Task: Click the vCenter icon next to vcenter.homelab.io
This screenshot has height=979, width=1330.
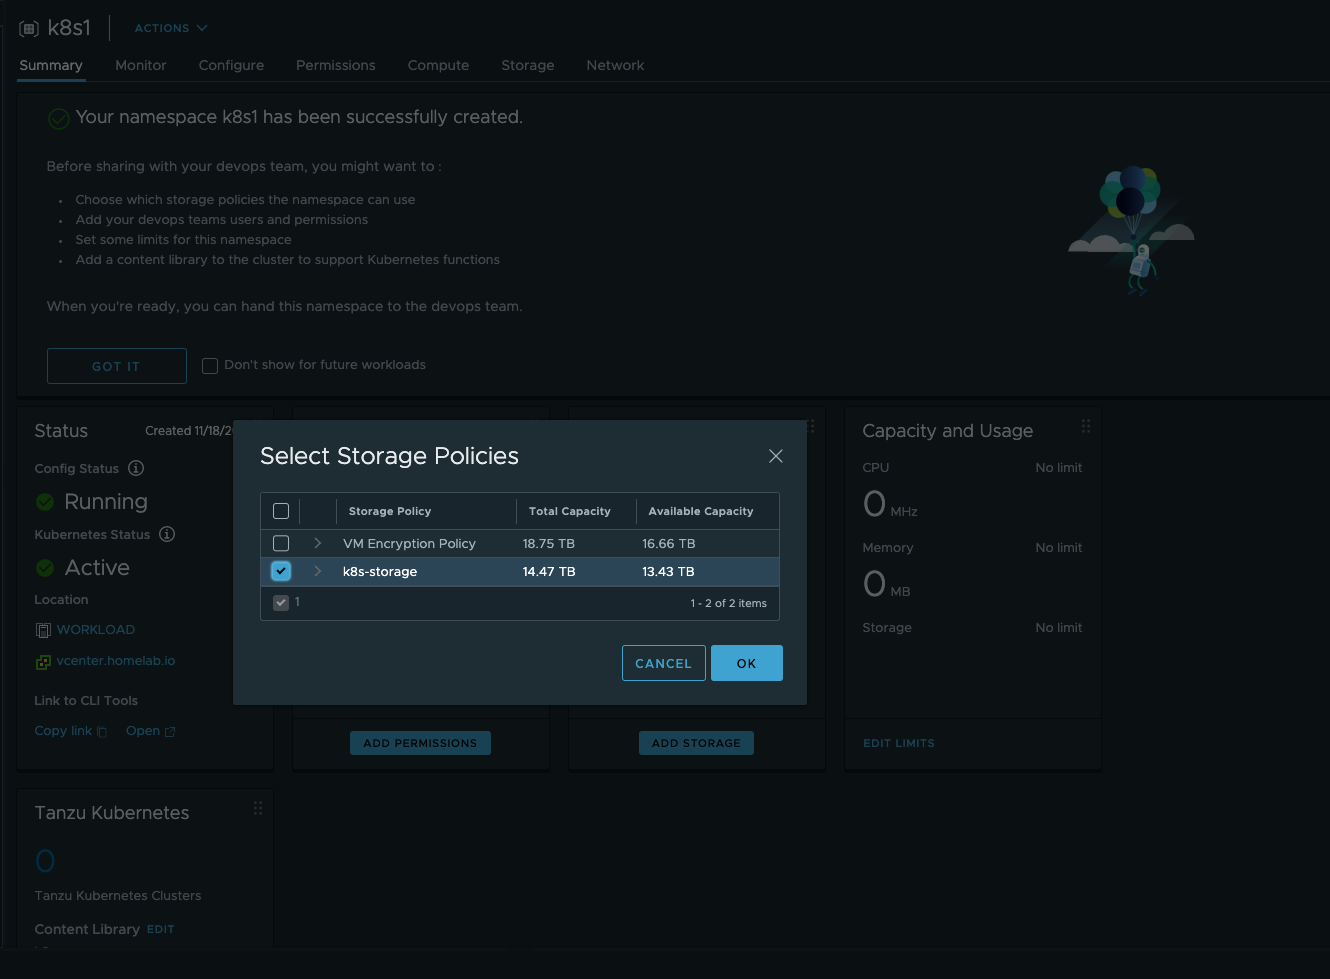Action: (43, 662)
